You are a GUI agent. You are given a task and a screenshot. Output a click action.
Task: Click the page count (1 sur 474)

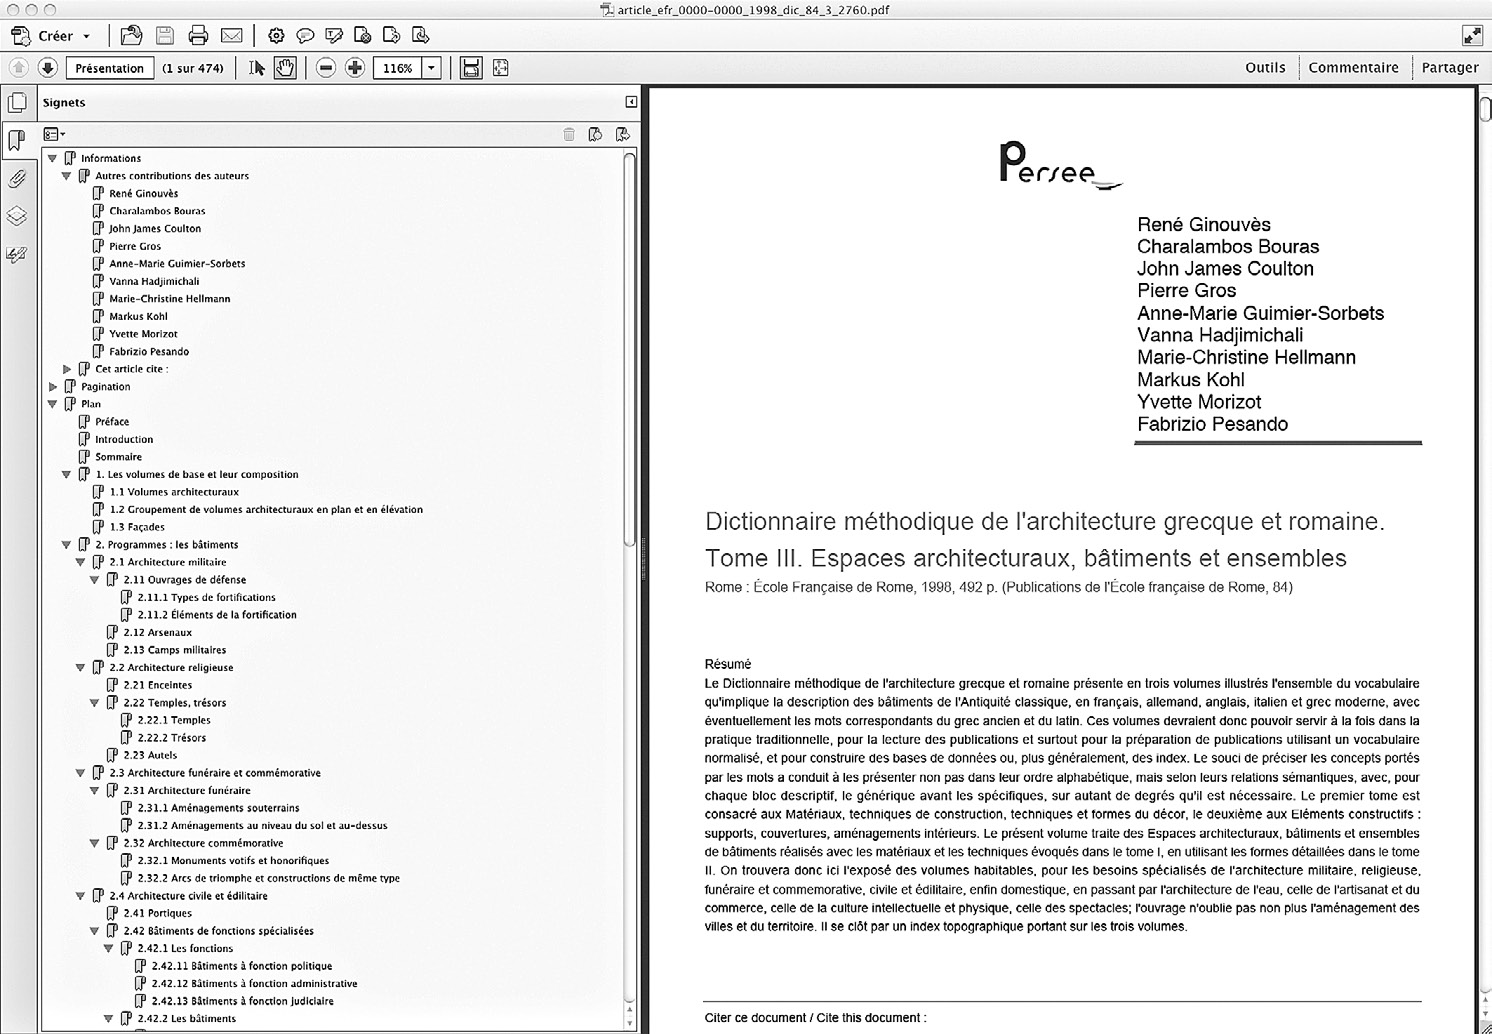click(193, 68)
